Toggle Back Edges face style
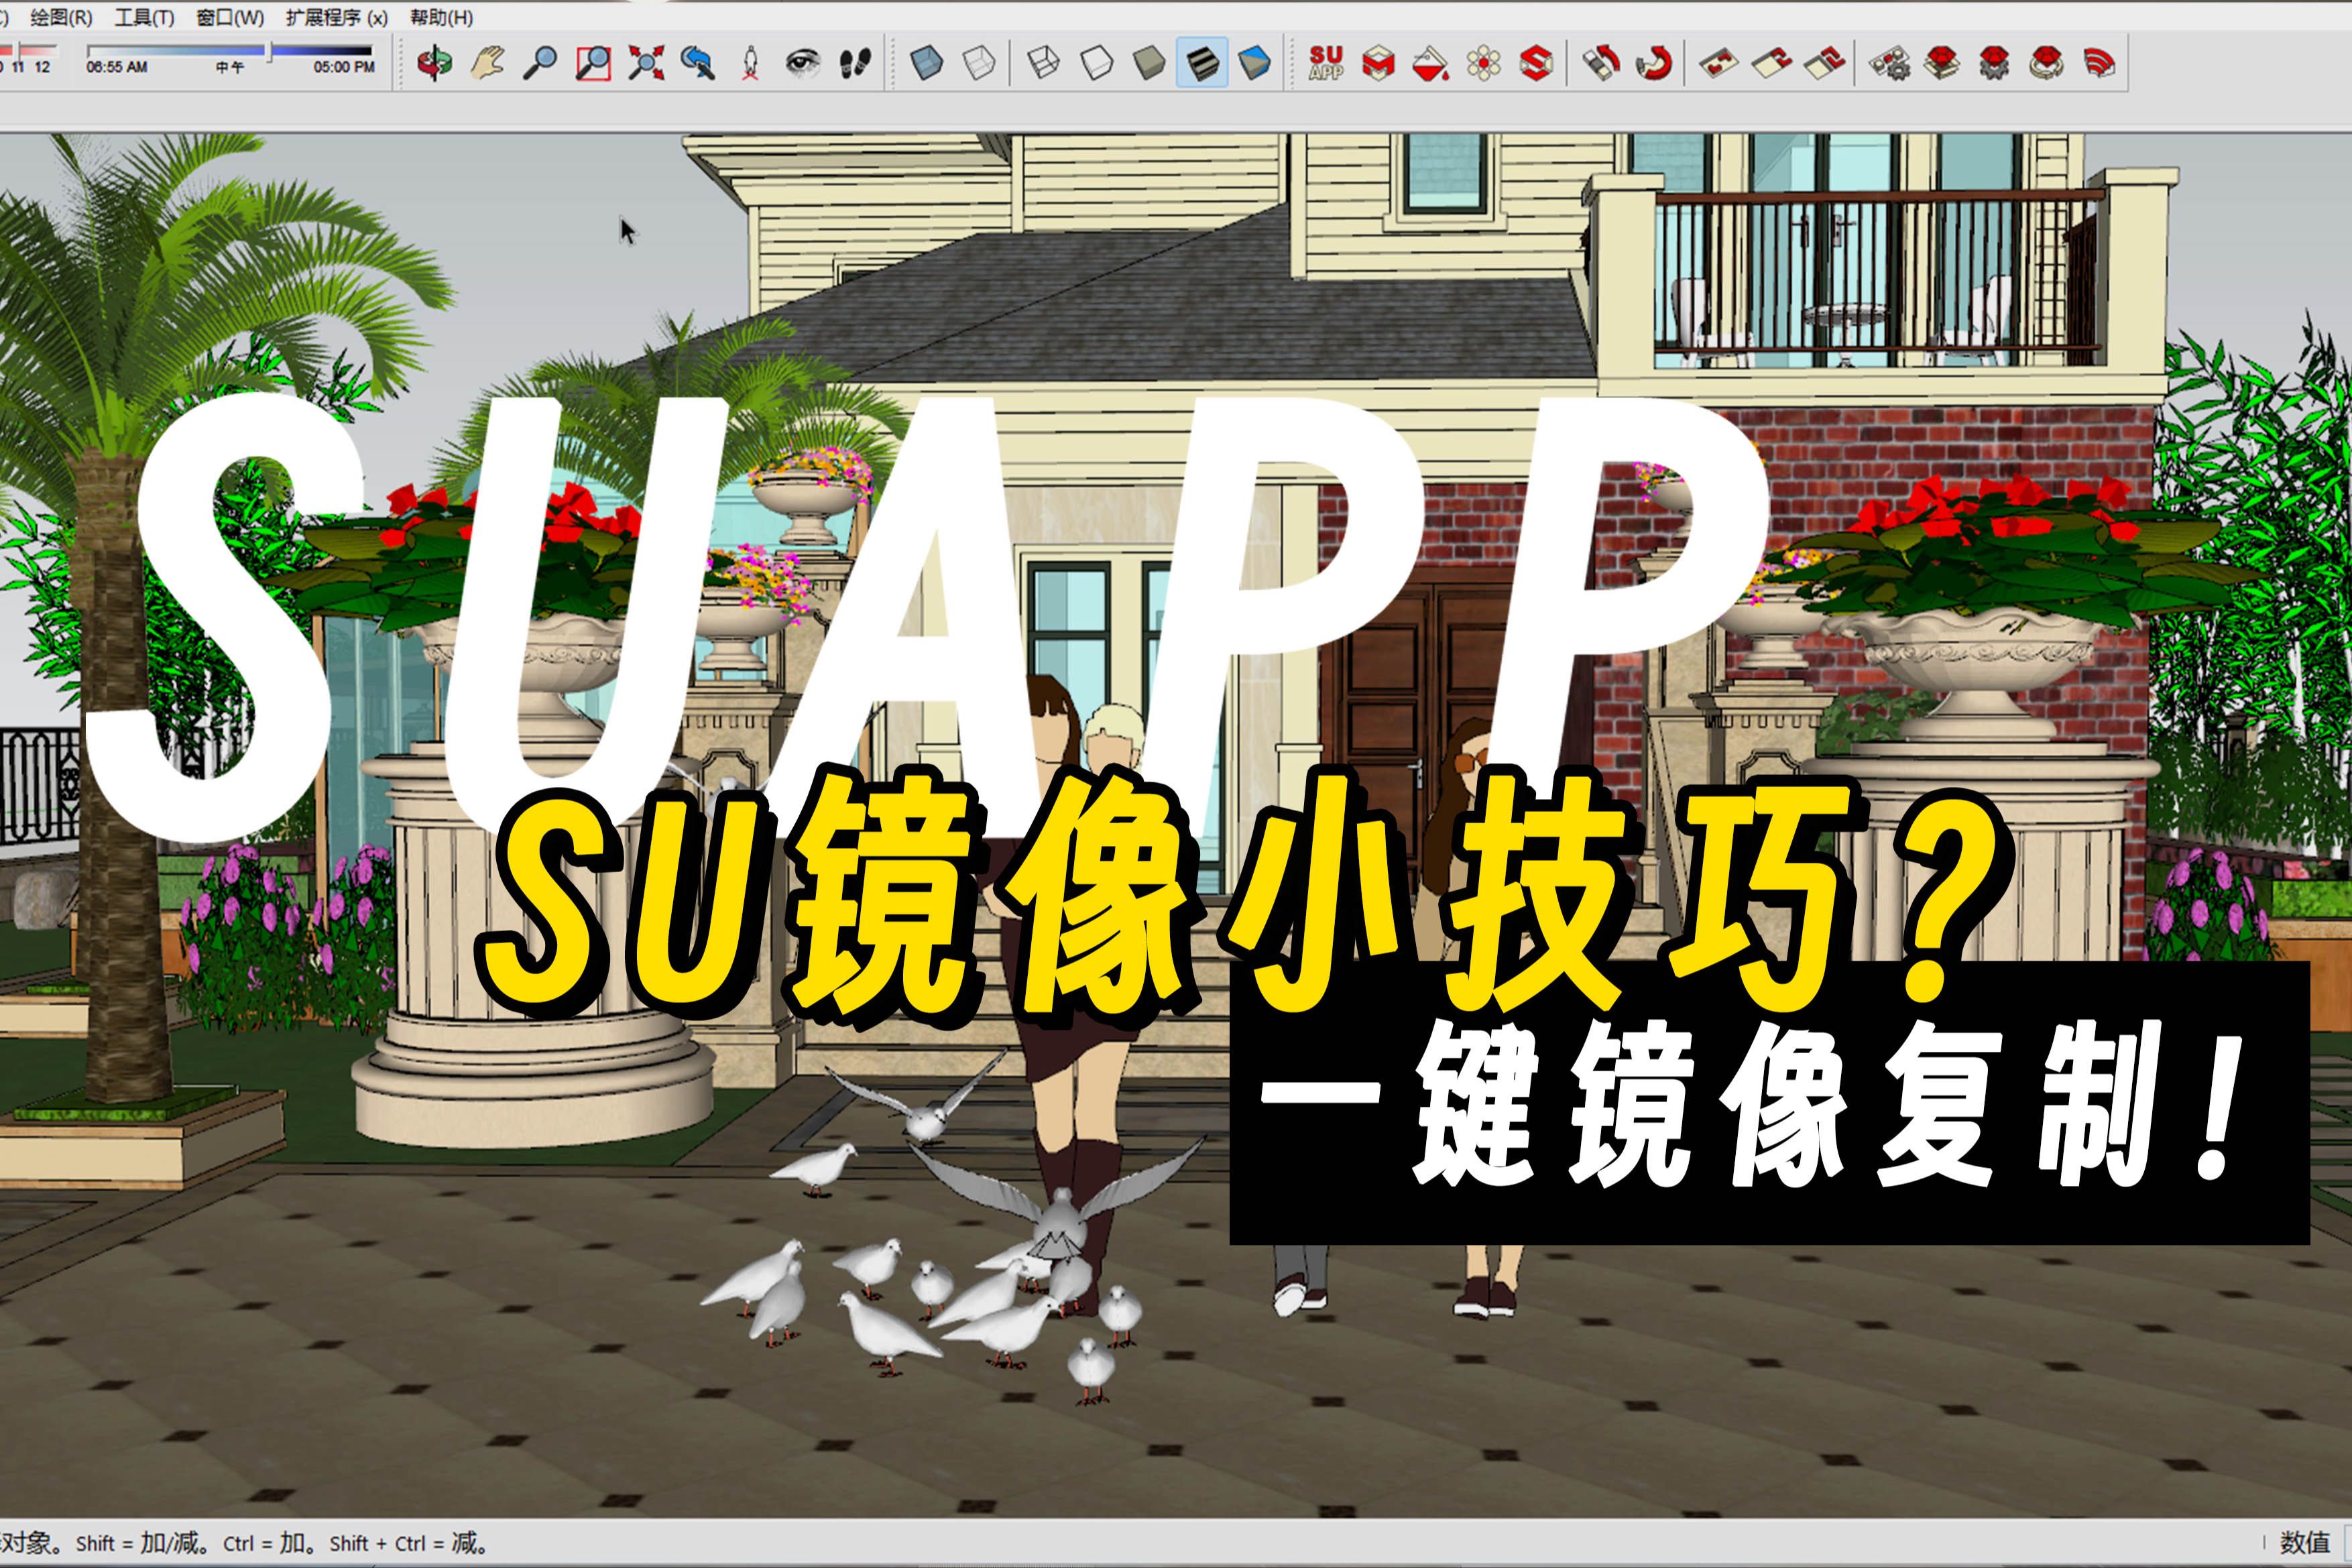 click(979, 64)
